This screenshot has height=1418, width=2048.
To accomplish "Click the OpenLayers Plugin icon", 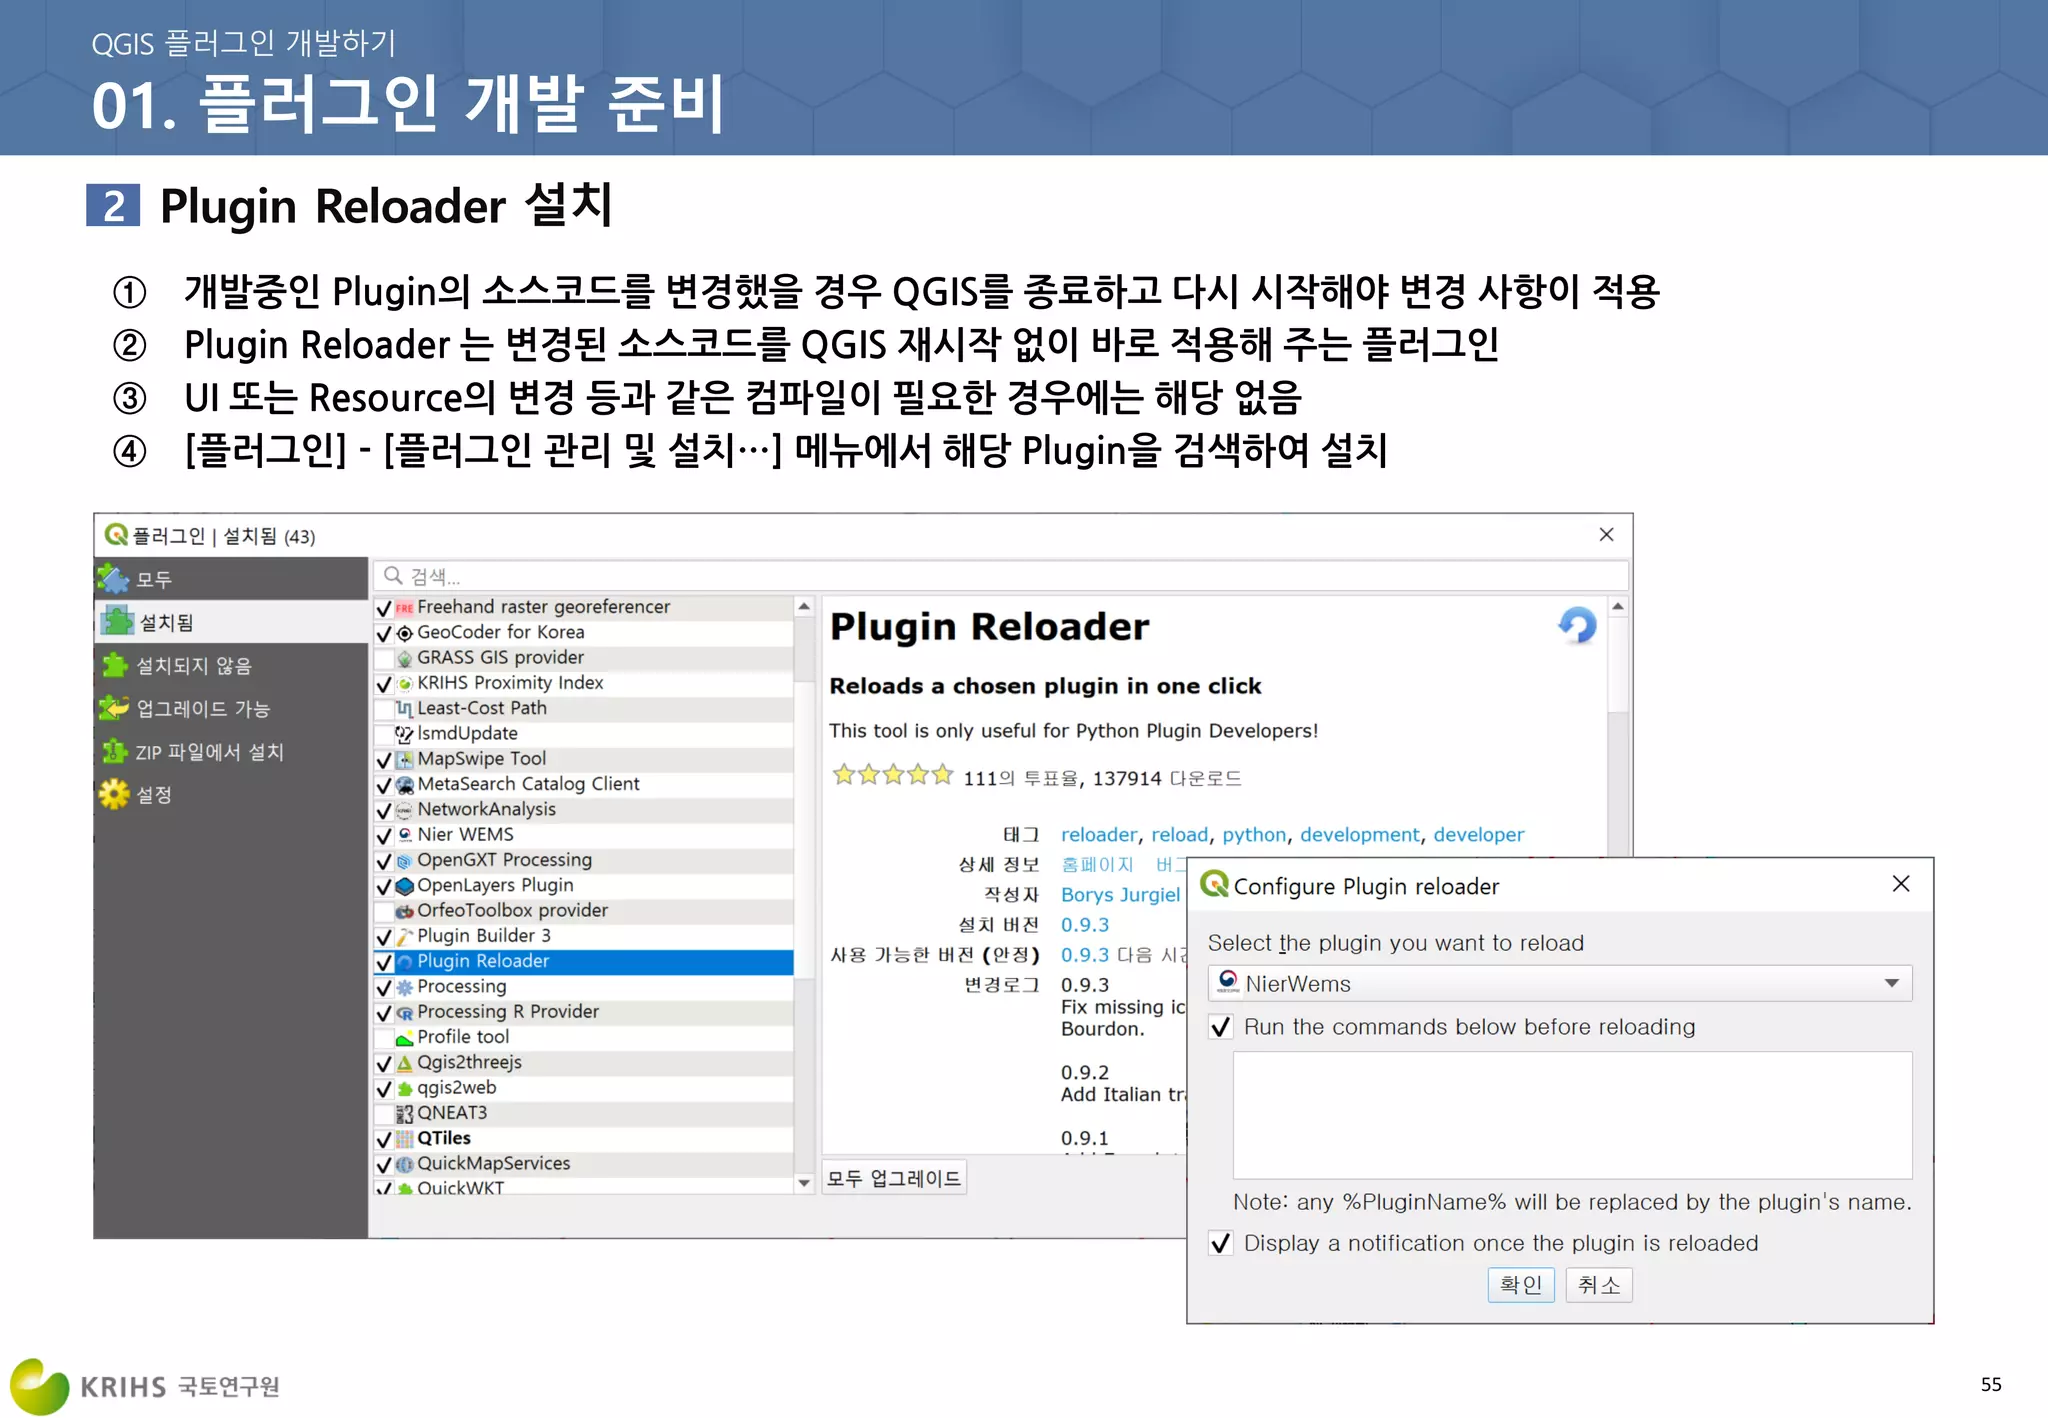I will [x=405, y=886].
